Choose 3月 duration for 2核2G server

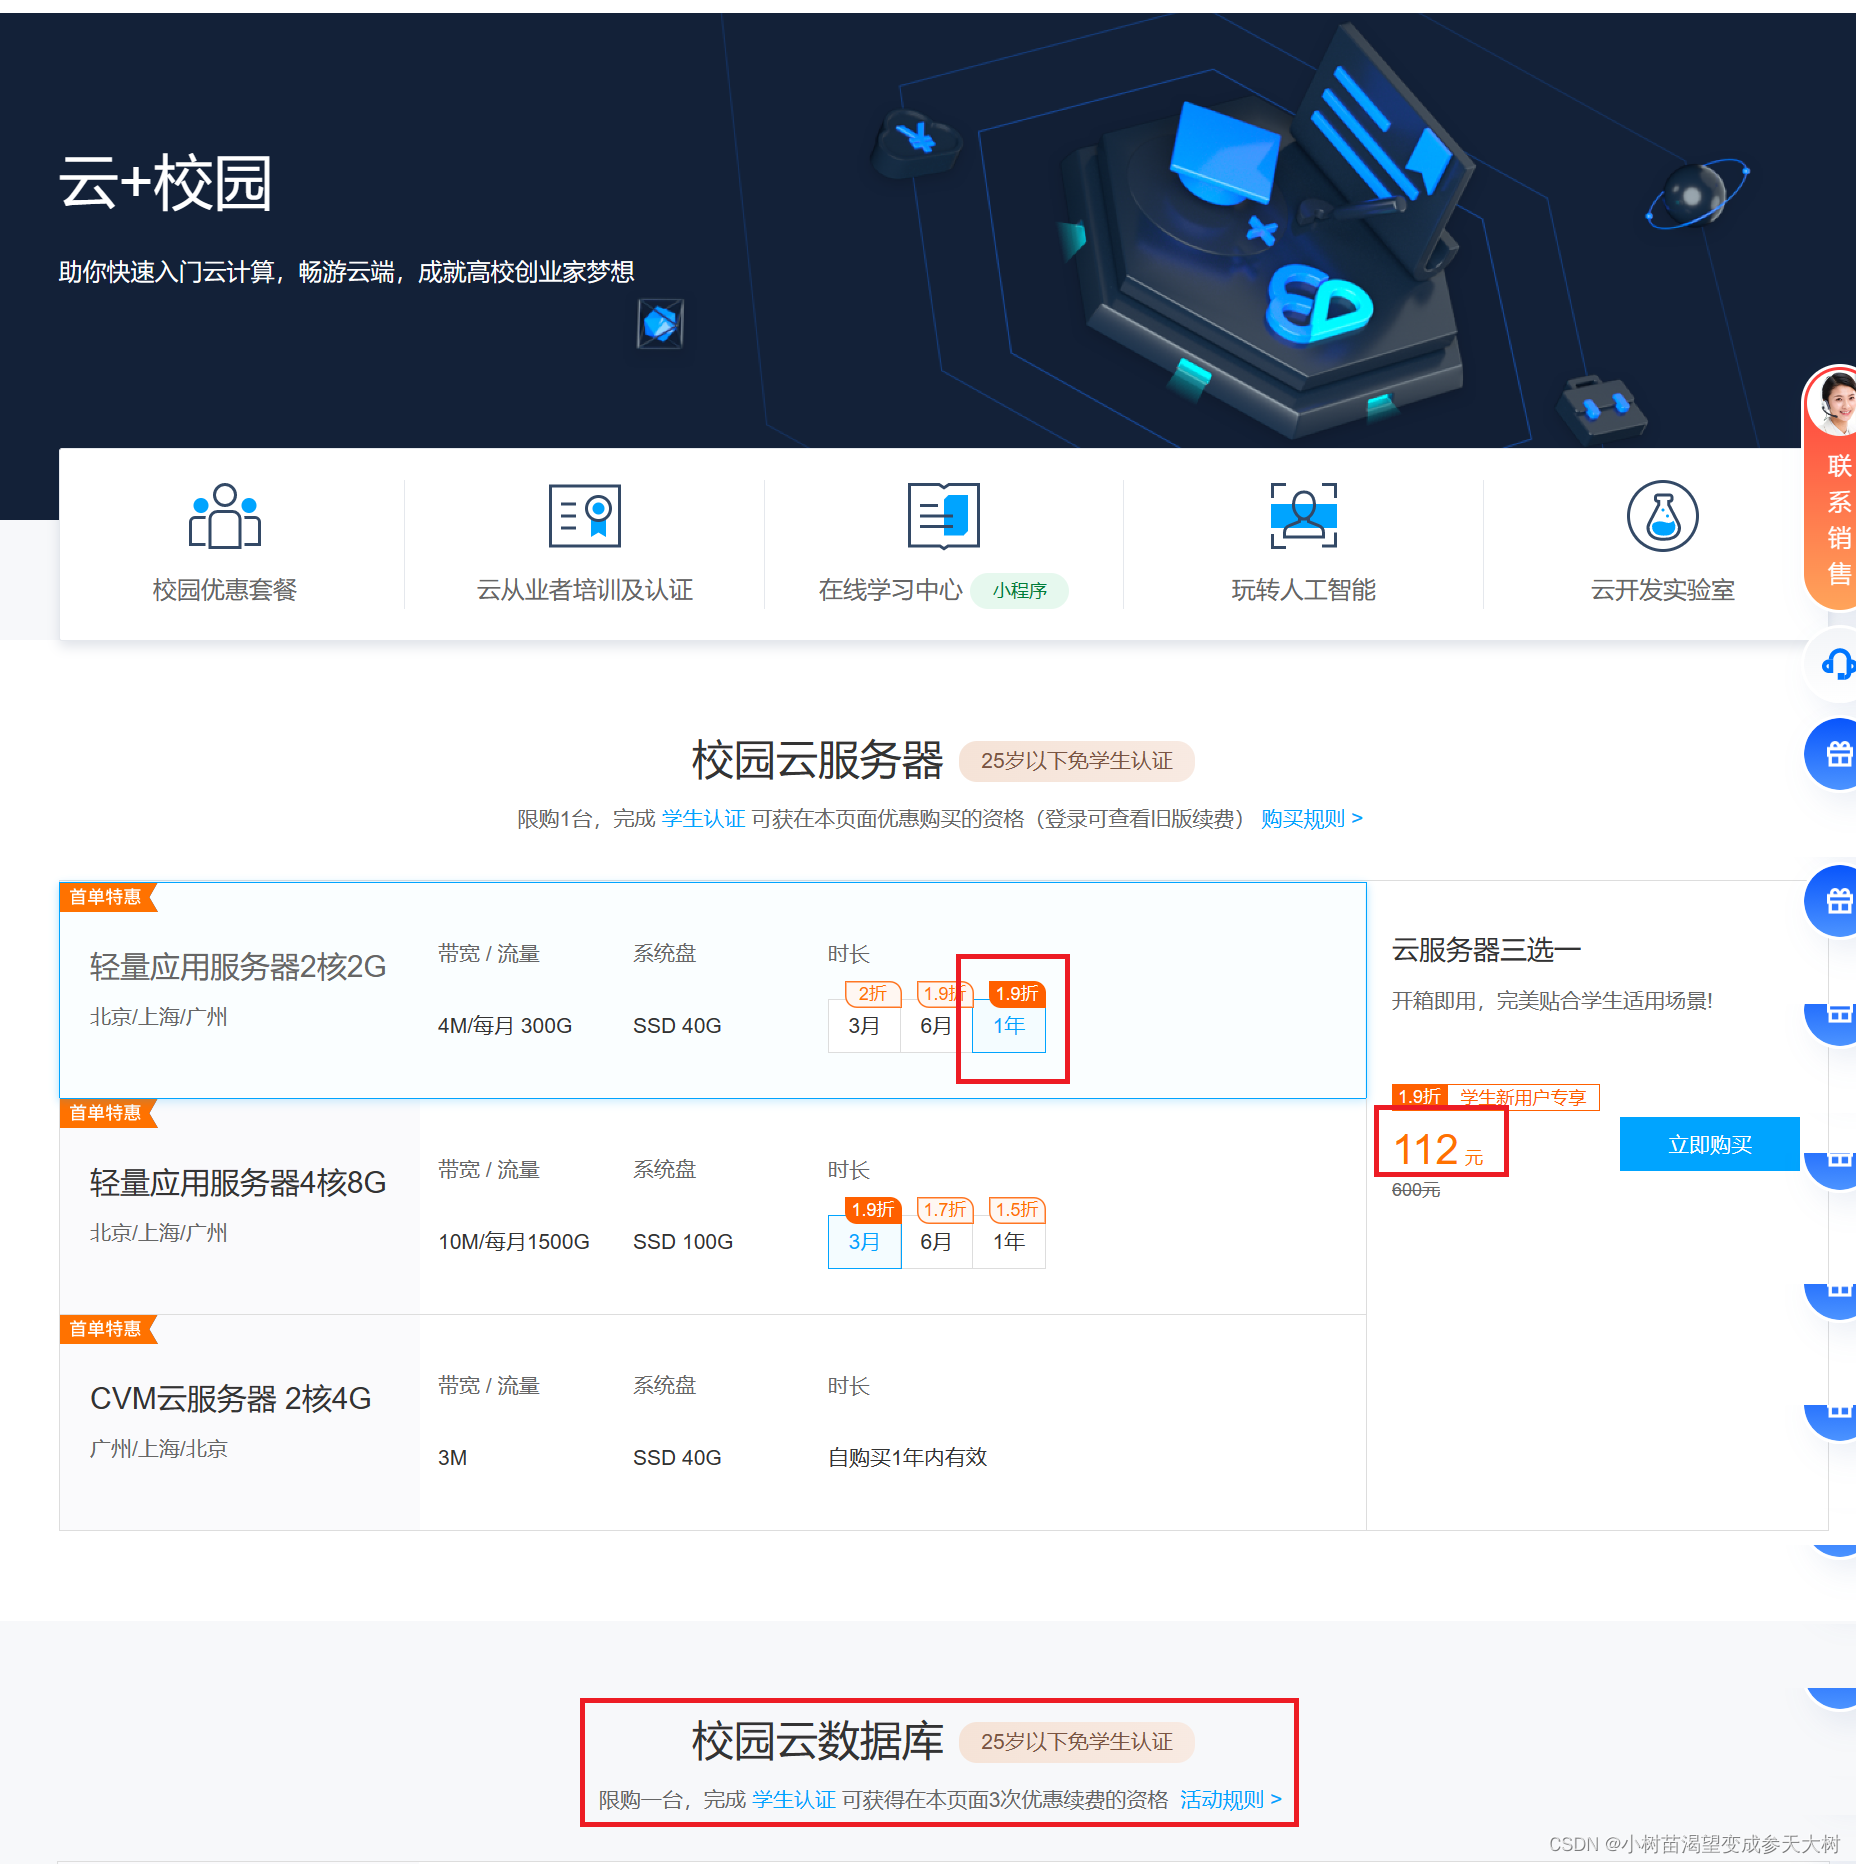(x=864, y=1026)
